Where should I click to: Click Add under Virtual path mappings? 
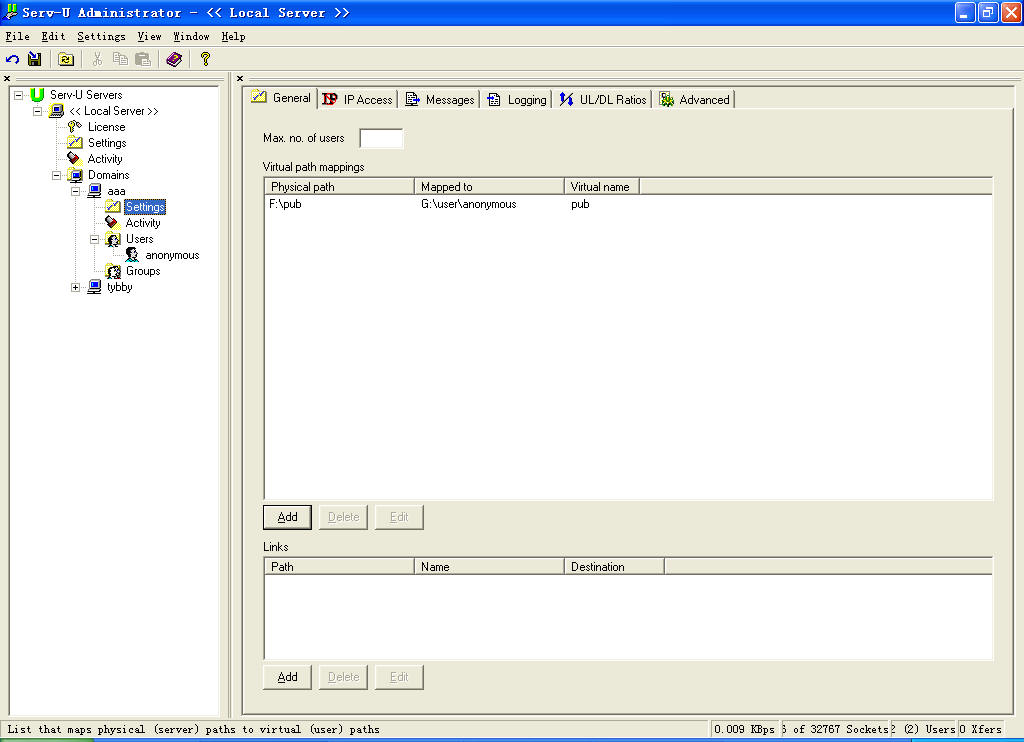pyautogui.click(x=287, y=517)
